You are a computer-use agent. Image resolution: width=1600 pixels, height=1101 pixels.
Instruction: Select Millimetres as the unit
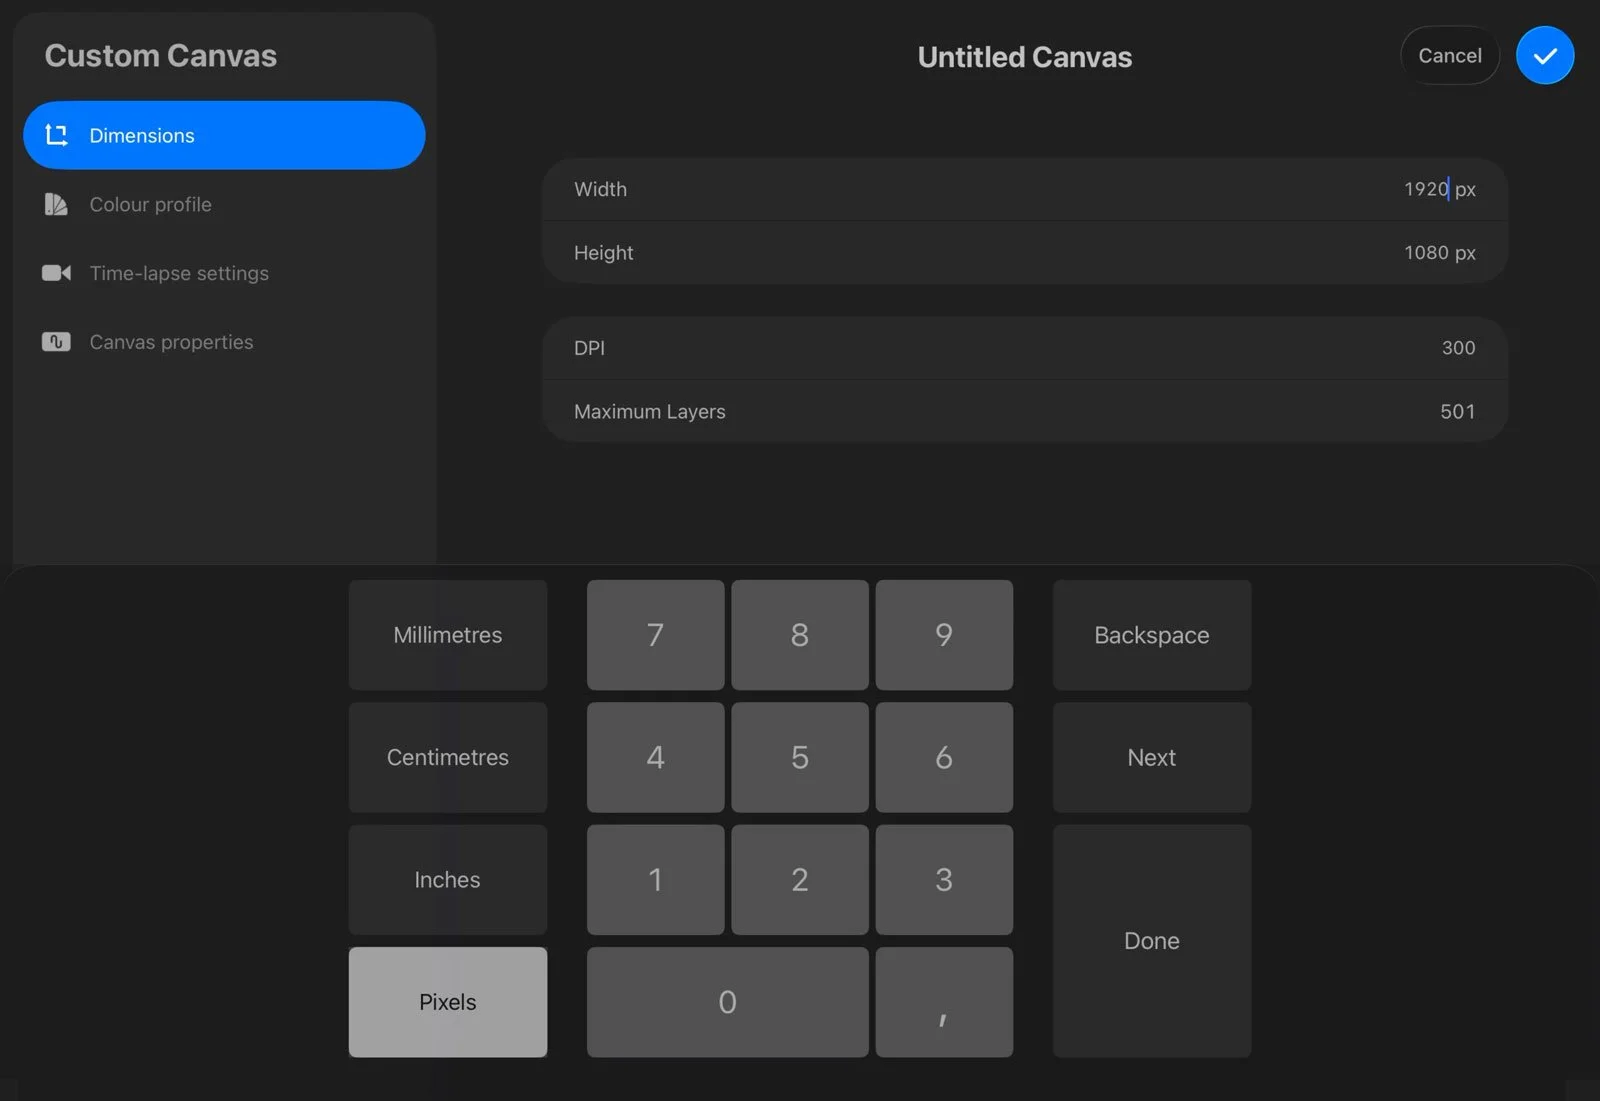(448, 635)
